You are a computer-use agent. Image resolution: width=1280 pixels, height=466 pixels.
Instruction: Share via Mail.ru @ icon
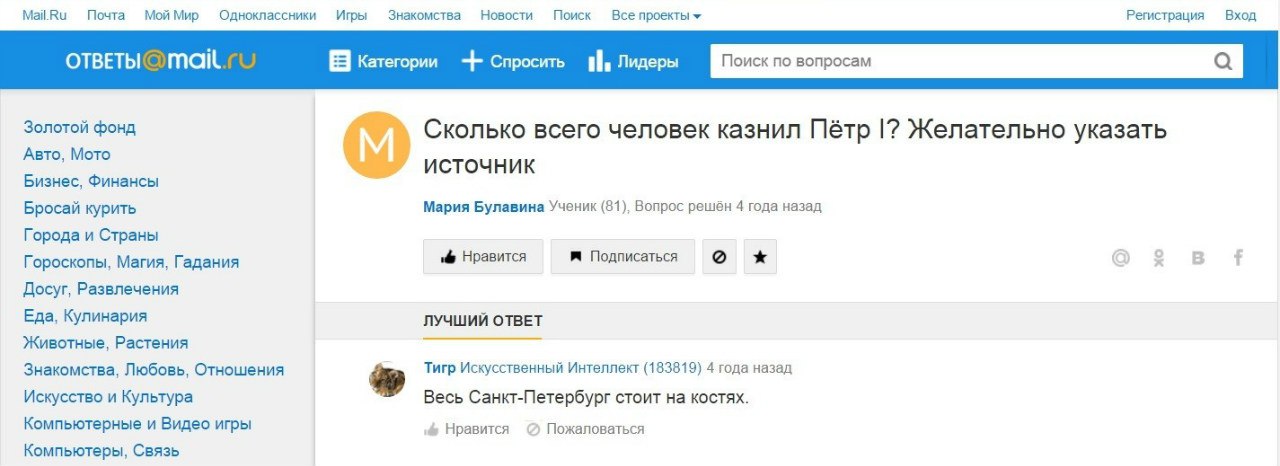tap(1120, 258)
